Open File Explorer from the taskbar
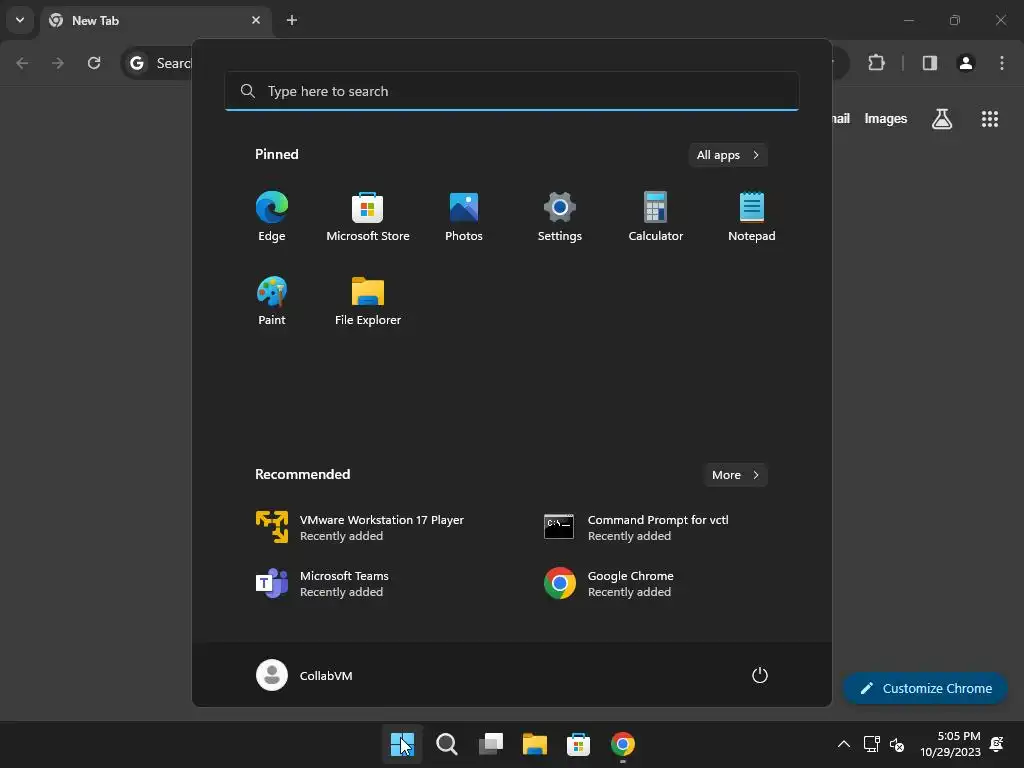 (x=534, y=744)
